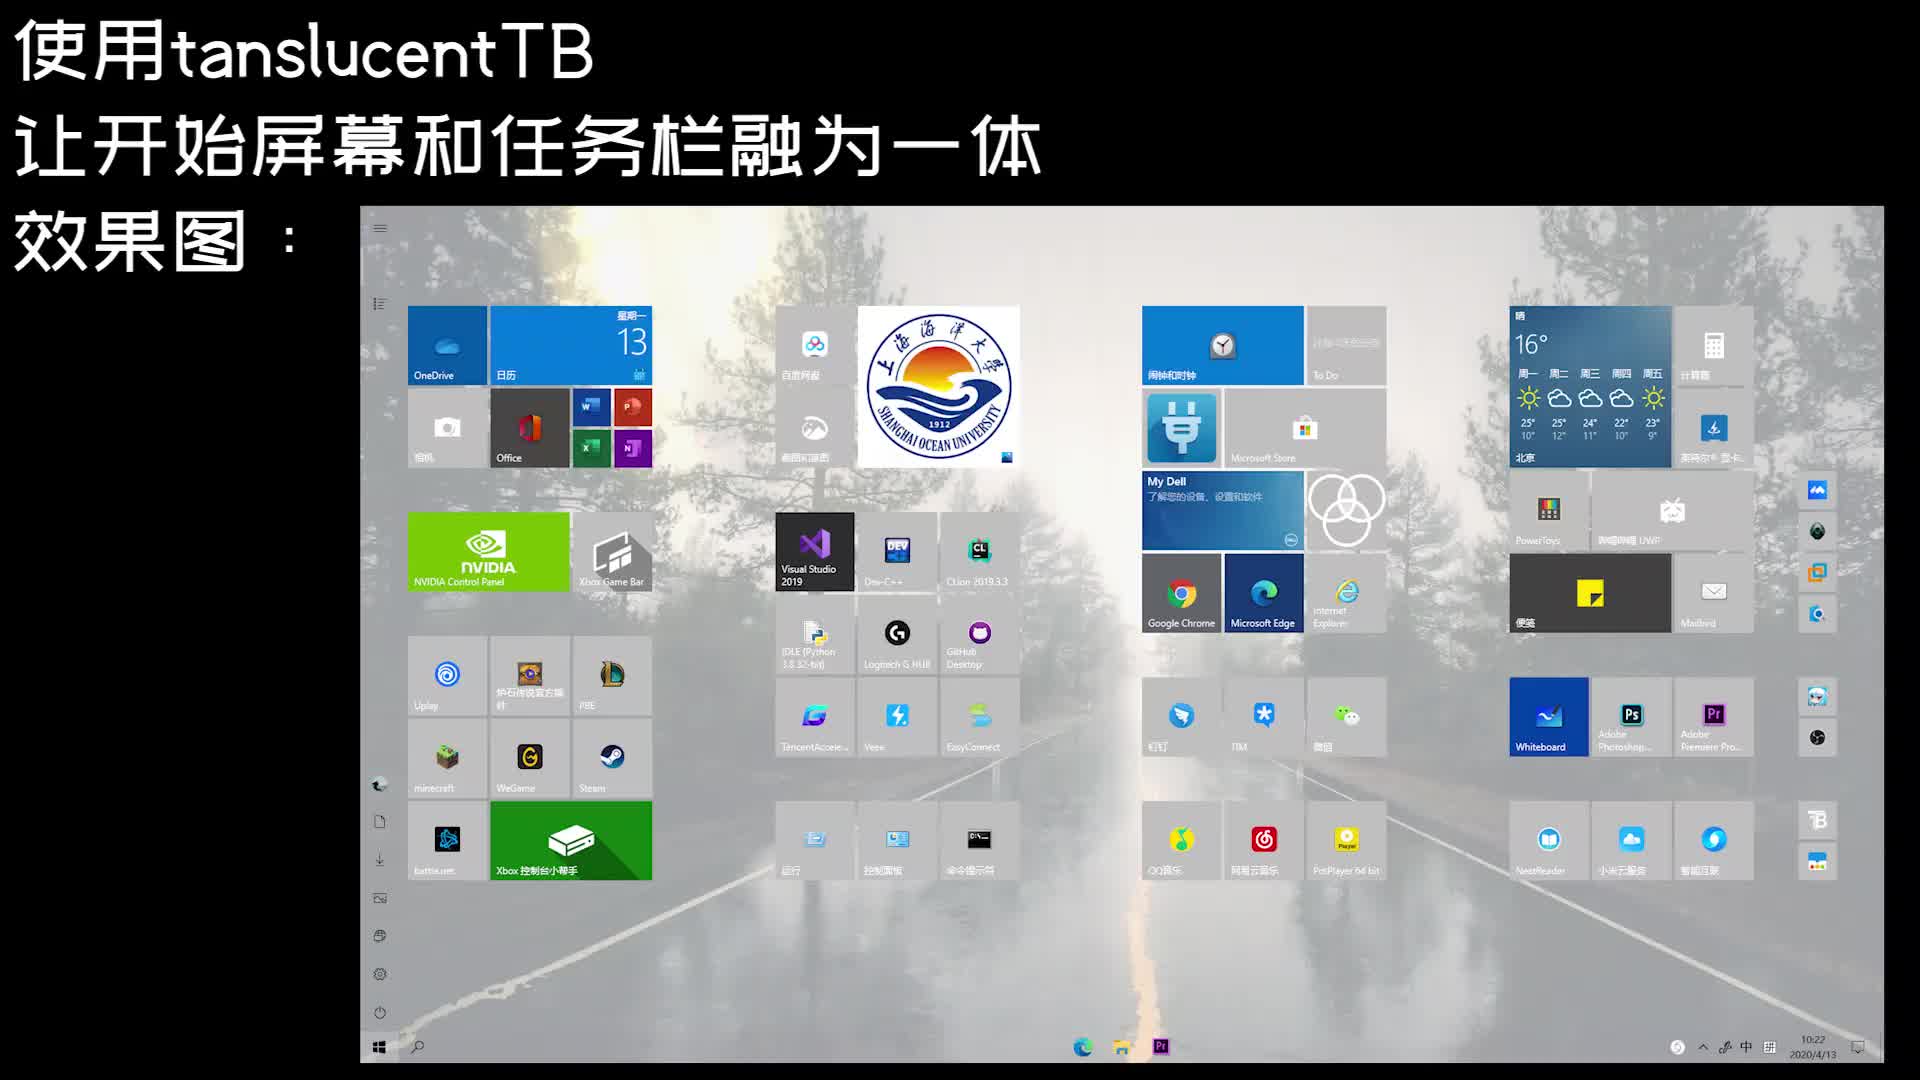Viewport: 1920px width, 1080px height.
Task: Toggle the 中 input language indicator
Action: [x=1745, y=1047]
